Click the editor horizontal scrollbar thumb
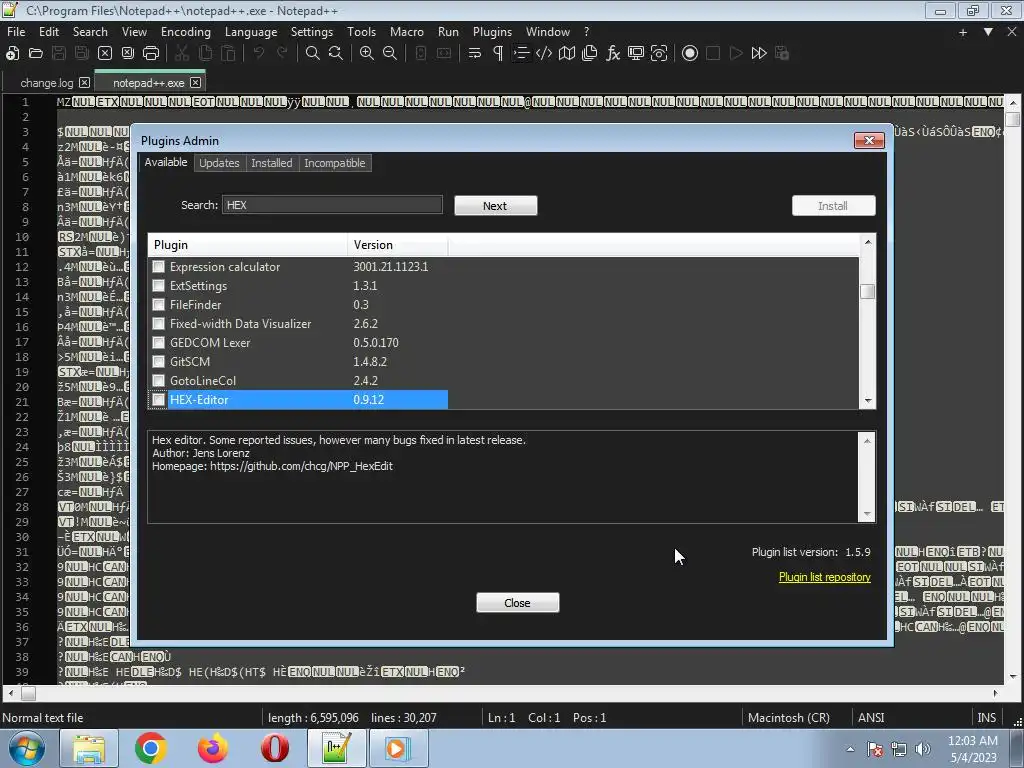Screen dimensions: 1024x768 tap(28, 693)
